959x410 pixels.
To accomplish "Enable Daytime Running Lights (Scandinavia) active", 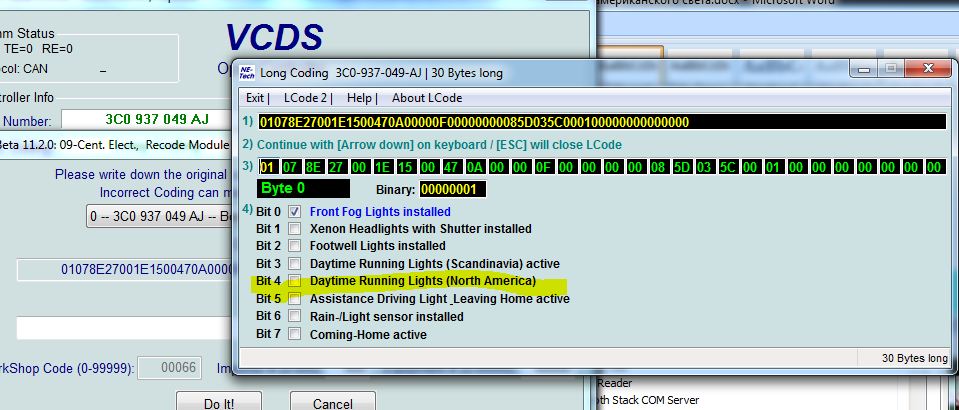I will pos(294,264).
